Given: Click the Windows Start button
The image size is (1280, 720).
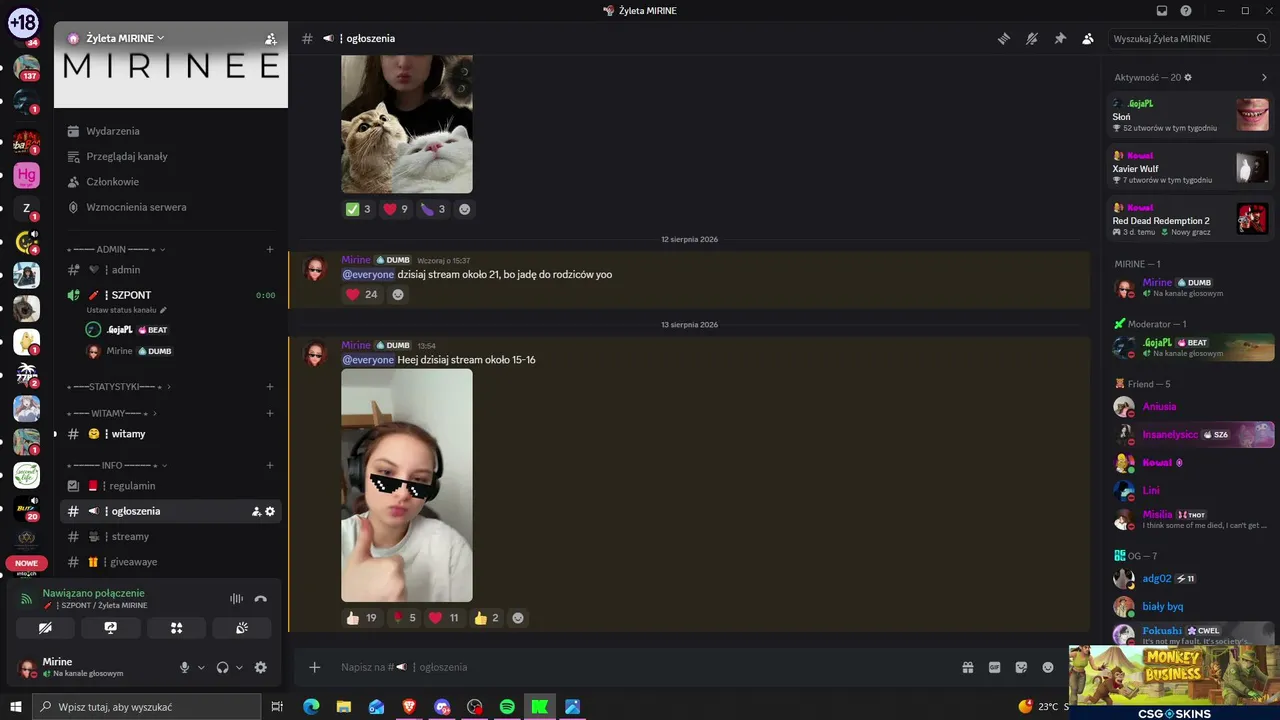Looking at the screenshot, I should (x=16, y=707).
